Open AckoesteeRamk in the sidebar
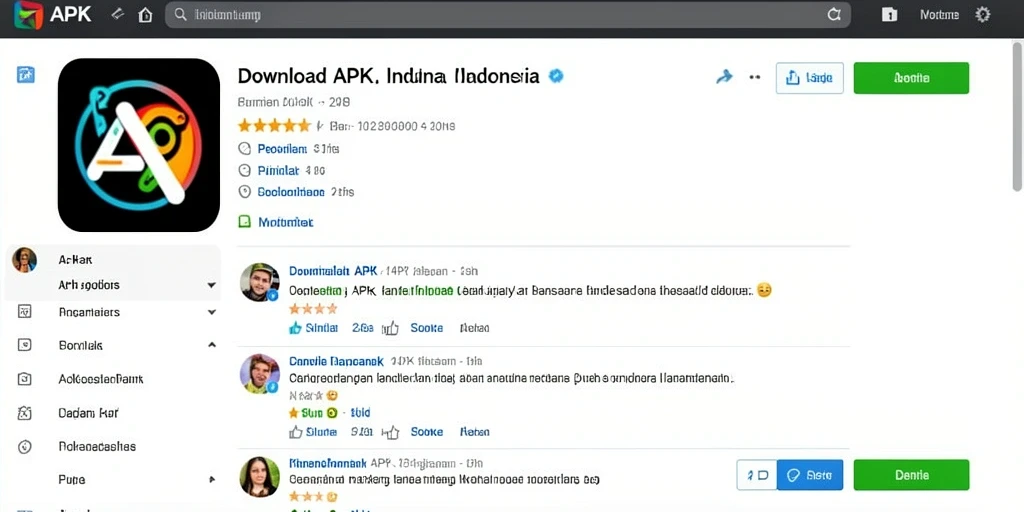This screenshot has width=1024, height=512. pos(101,379)
